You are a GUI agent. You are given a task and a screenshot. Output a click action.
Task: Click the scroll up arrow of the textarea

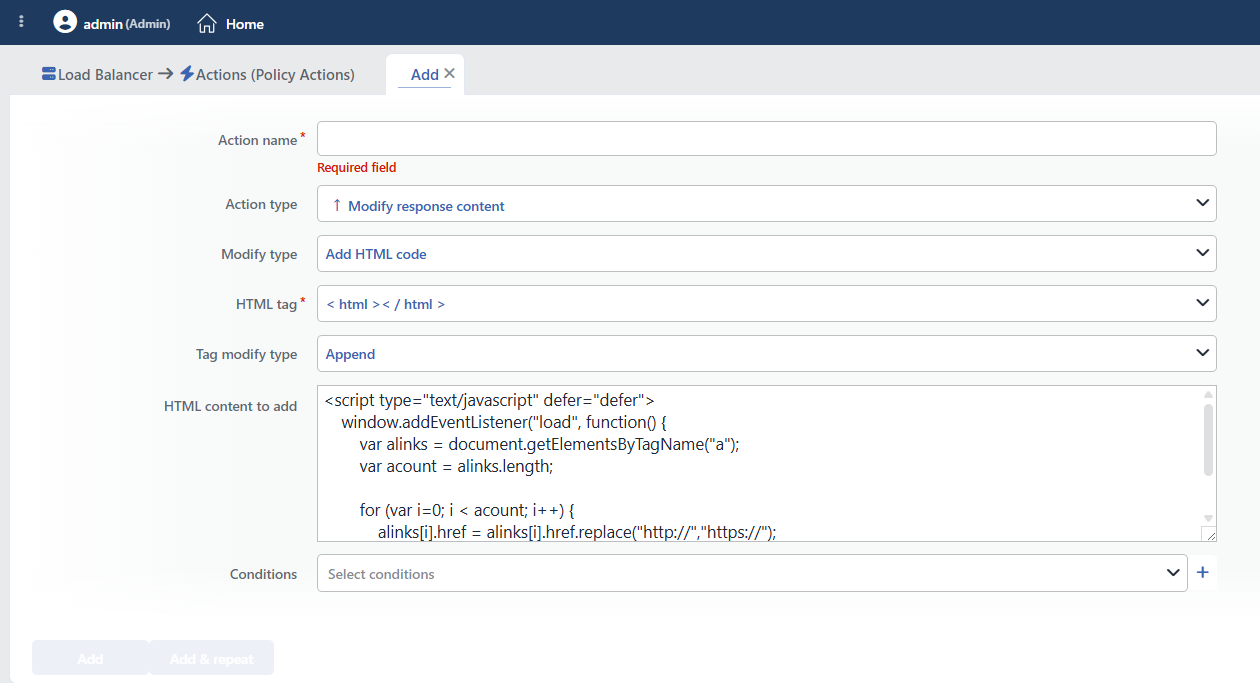pos(1208,394)
